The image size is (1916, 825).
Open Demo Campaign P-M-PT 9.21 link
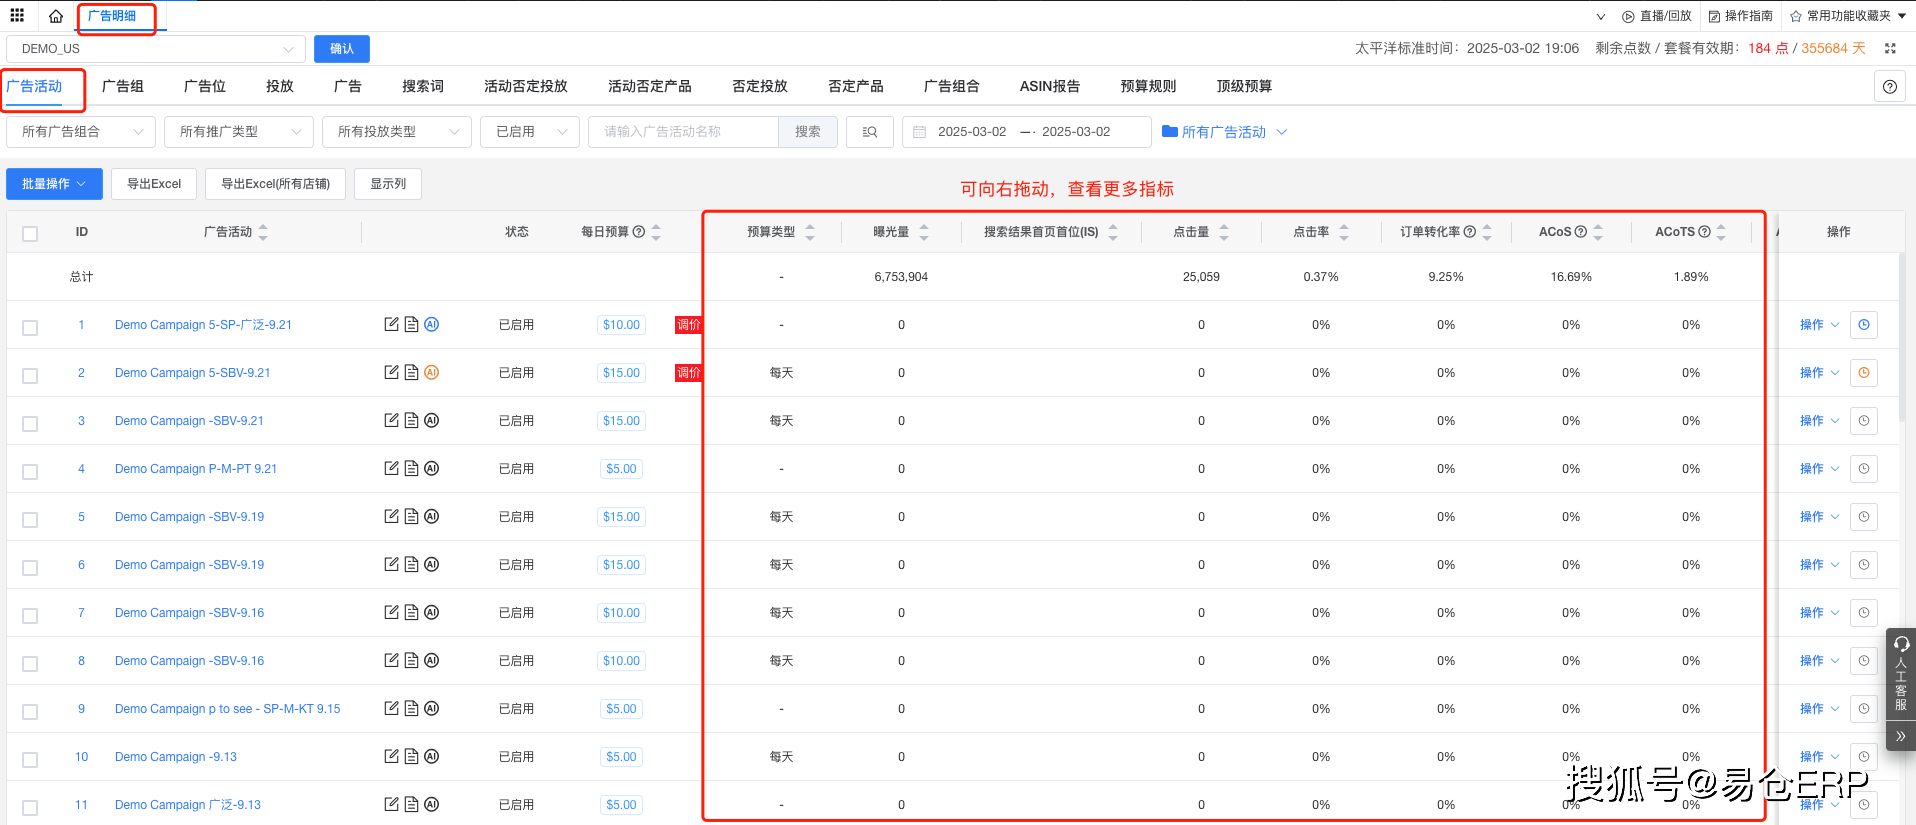pyautogui.click(x=196, y=469)
